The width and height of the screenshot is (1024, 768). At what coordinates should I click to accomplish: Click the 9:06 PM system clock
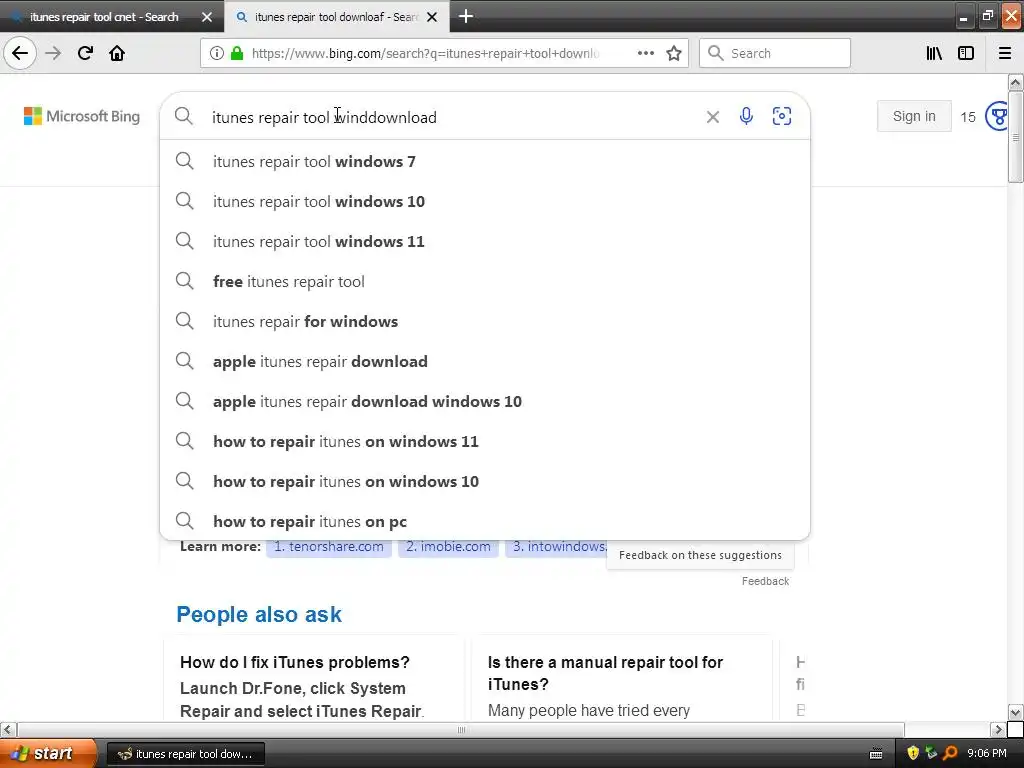987,754
